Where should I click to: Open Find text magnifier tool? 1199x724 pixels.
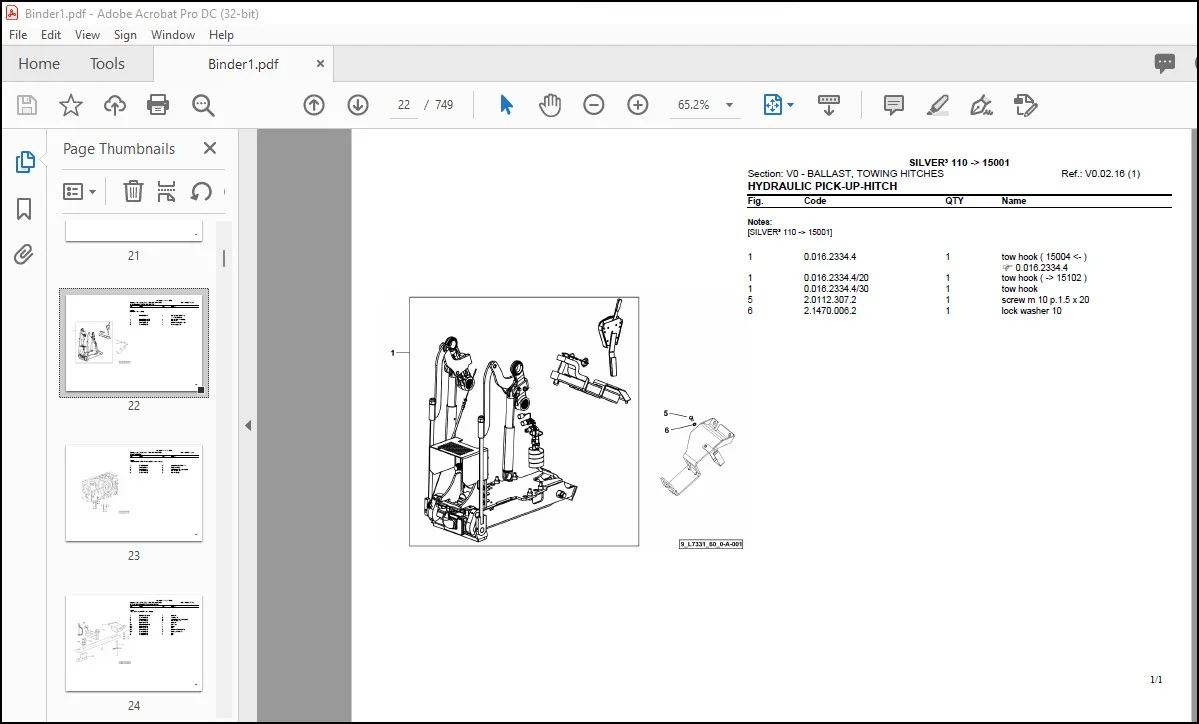(203, 105)
